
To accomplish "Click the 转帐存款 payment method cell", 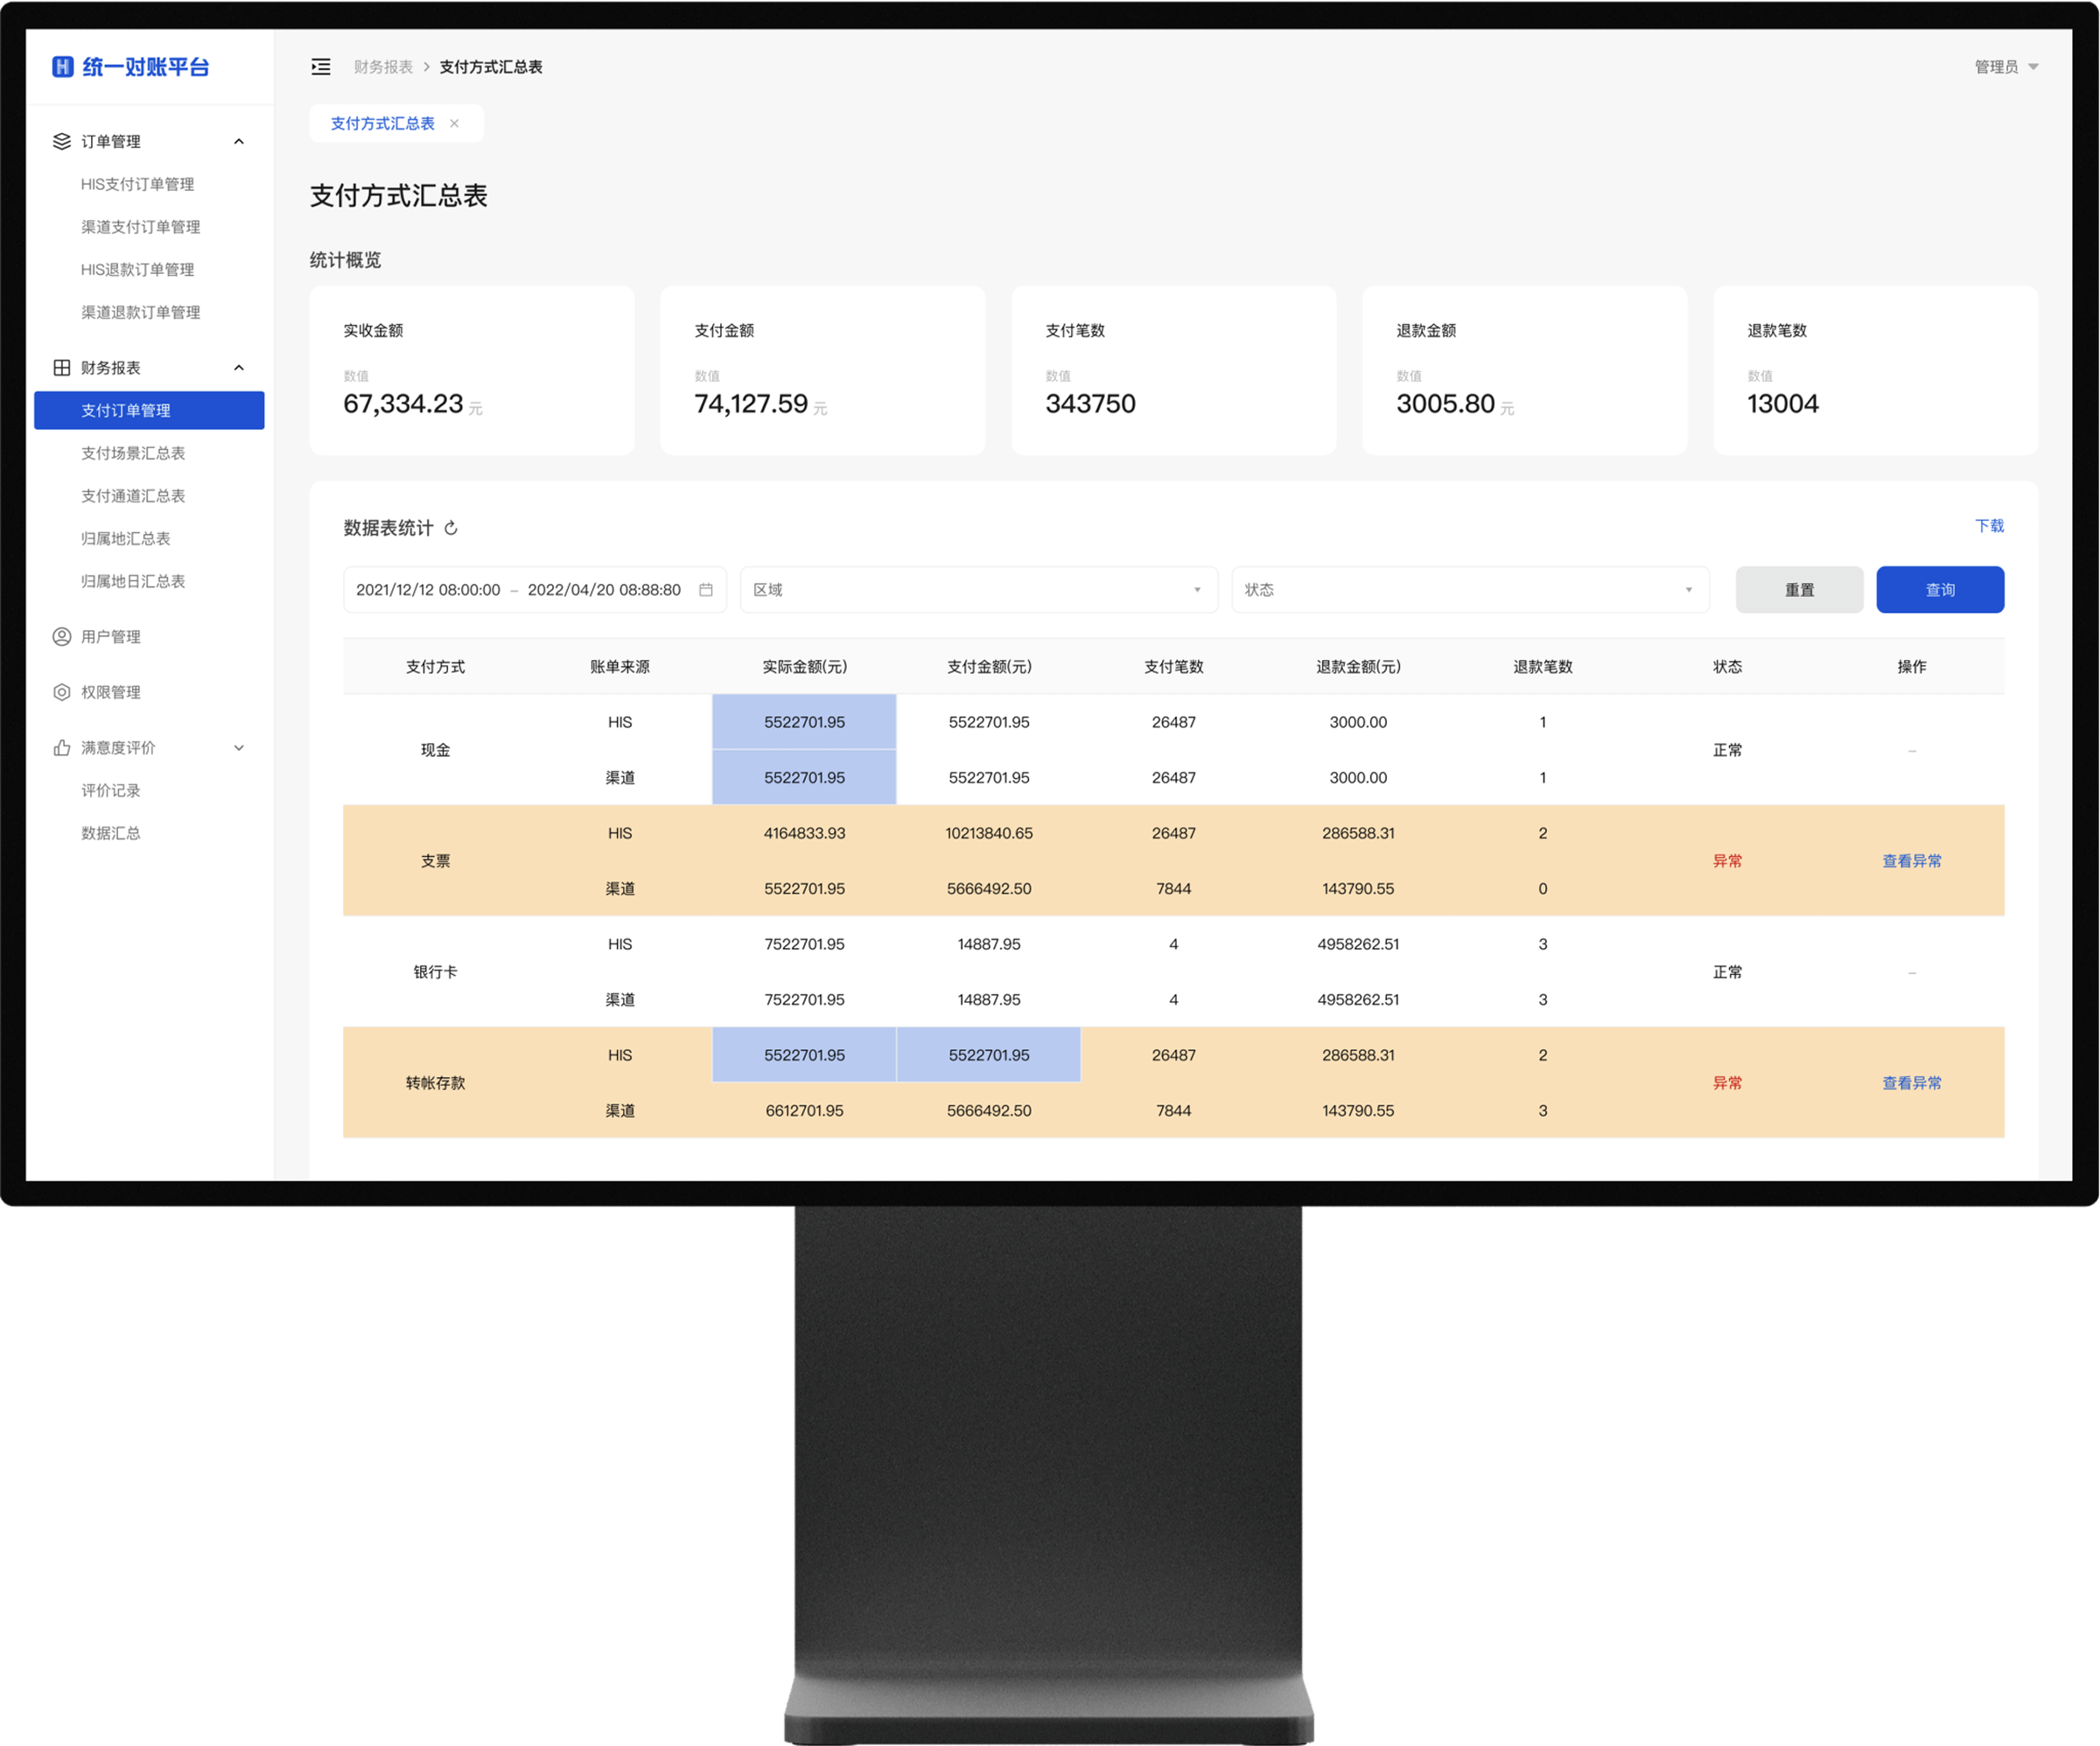I will (435, 1082).
